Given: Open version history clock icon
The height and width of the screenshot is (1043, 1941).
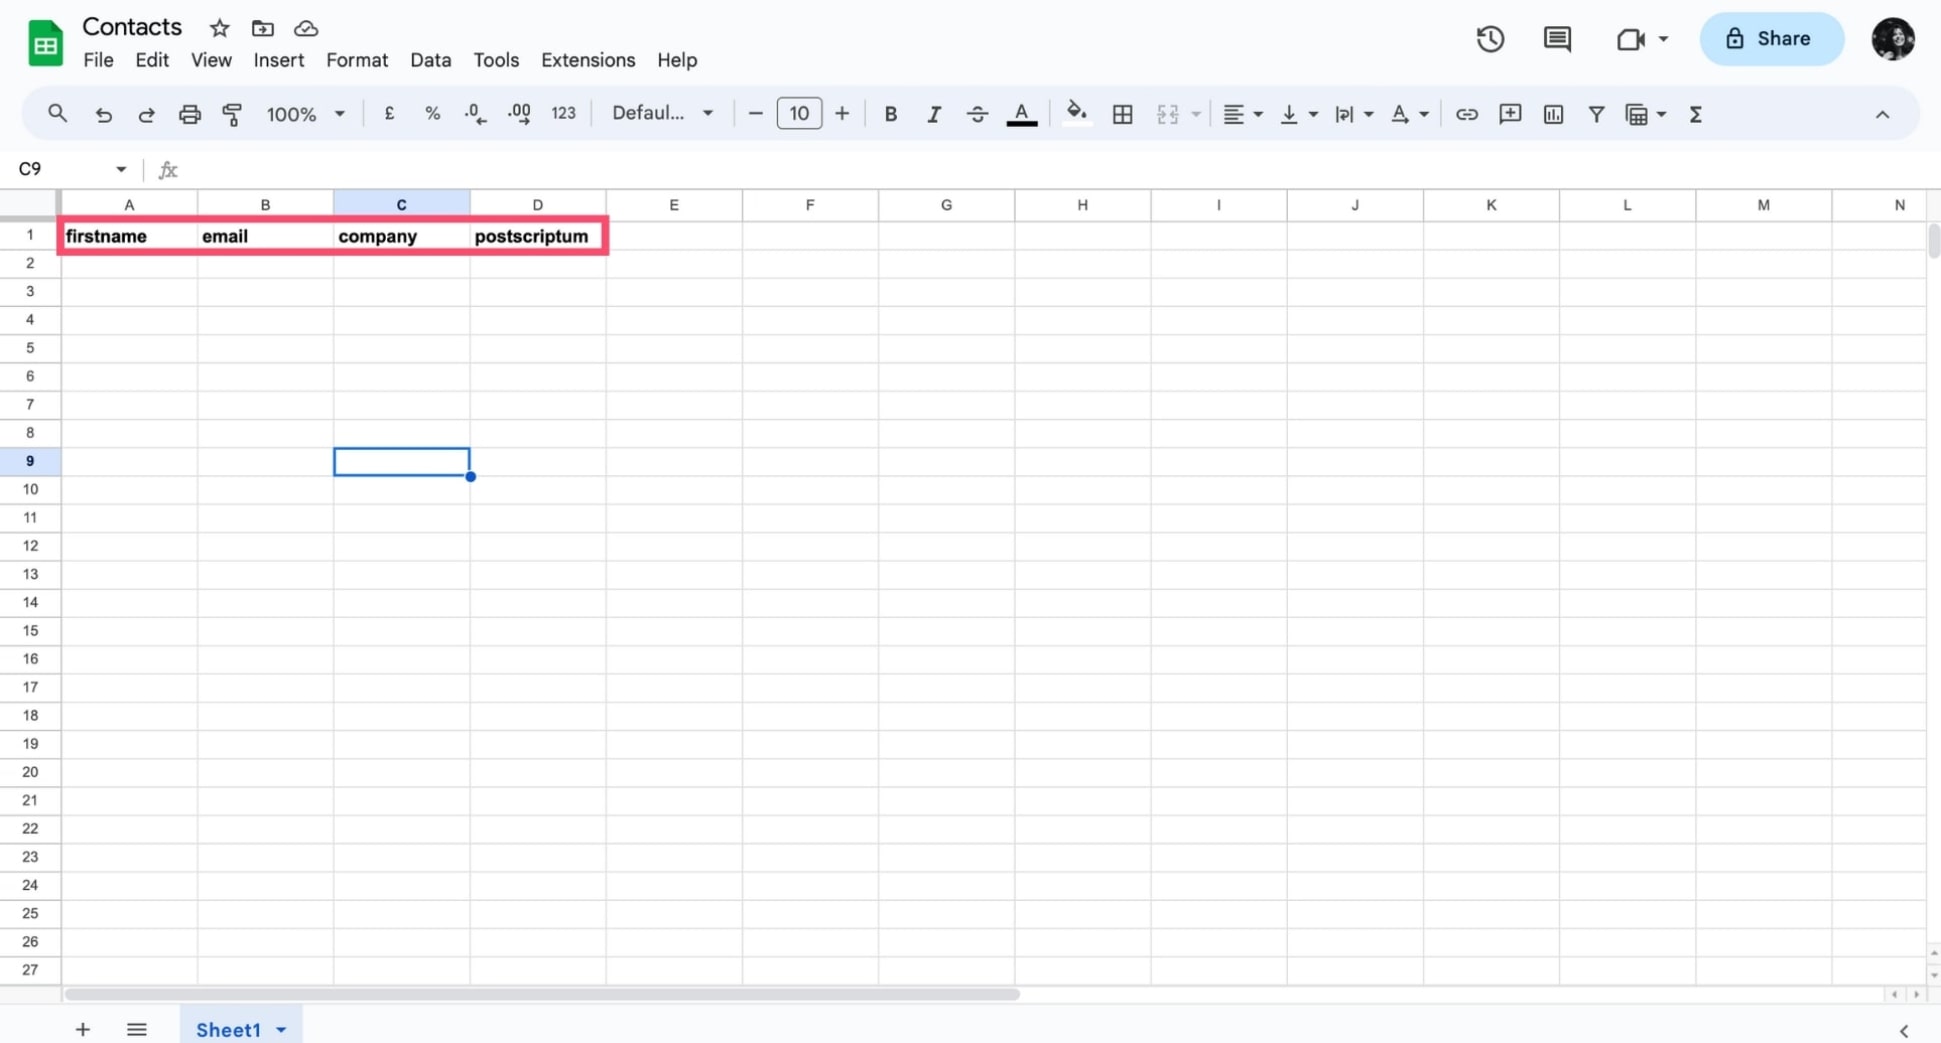Looking at the screenshot, I should click(1490, 39).
